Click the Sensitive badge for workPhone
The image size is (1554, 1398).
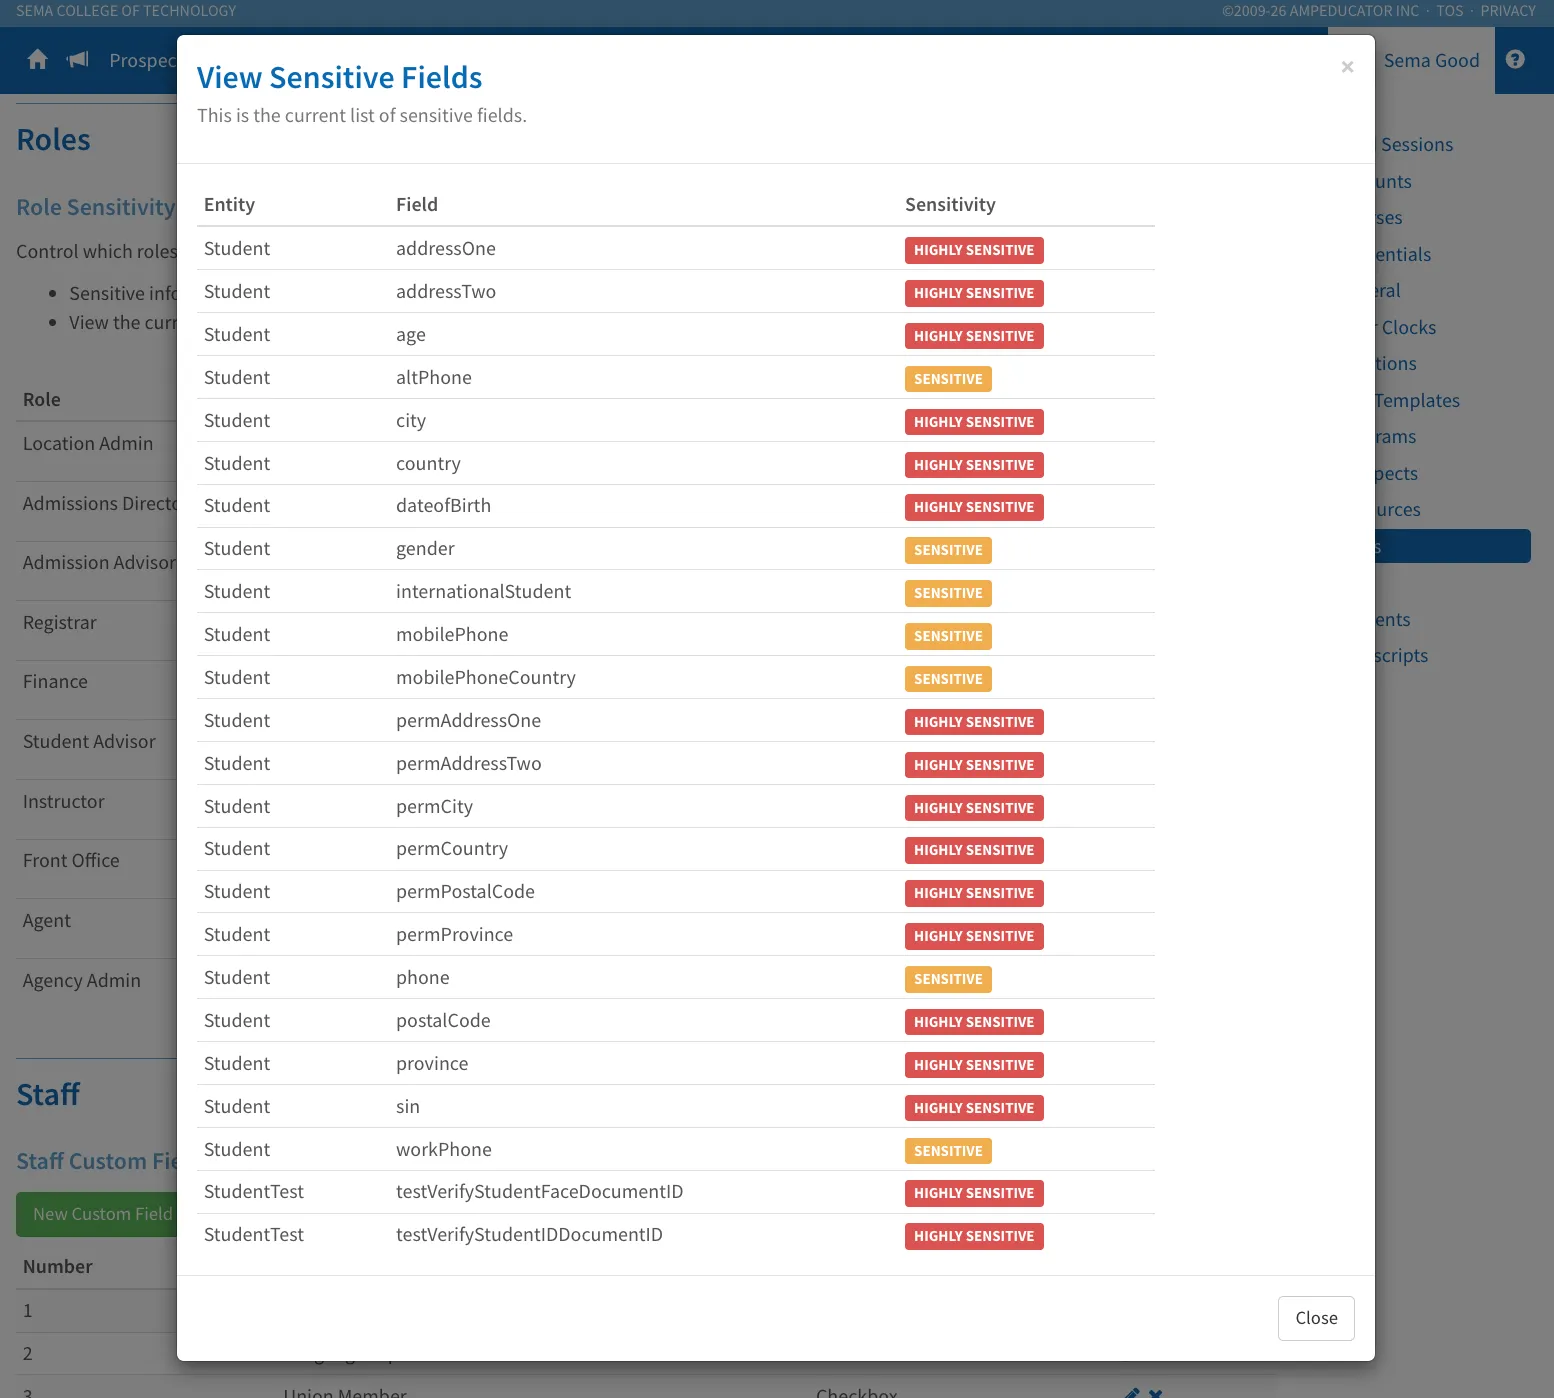click(x=948, y=1151)
